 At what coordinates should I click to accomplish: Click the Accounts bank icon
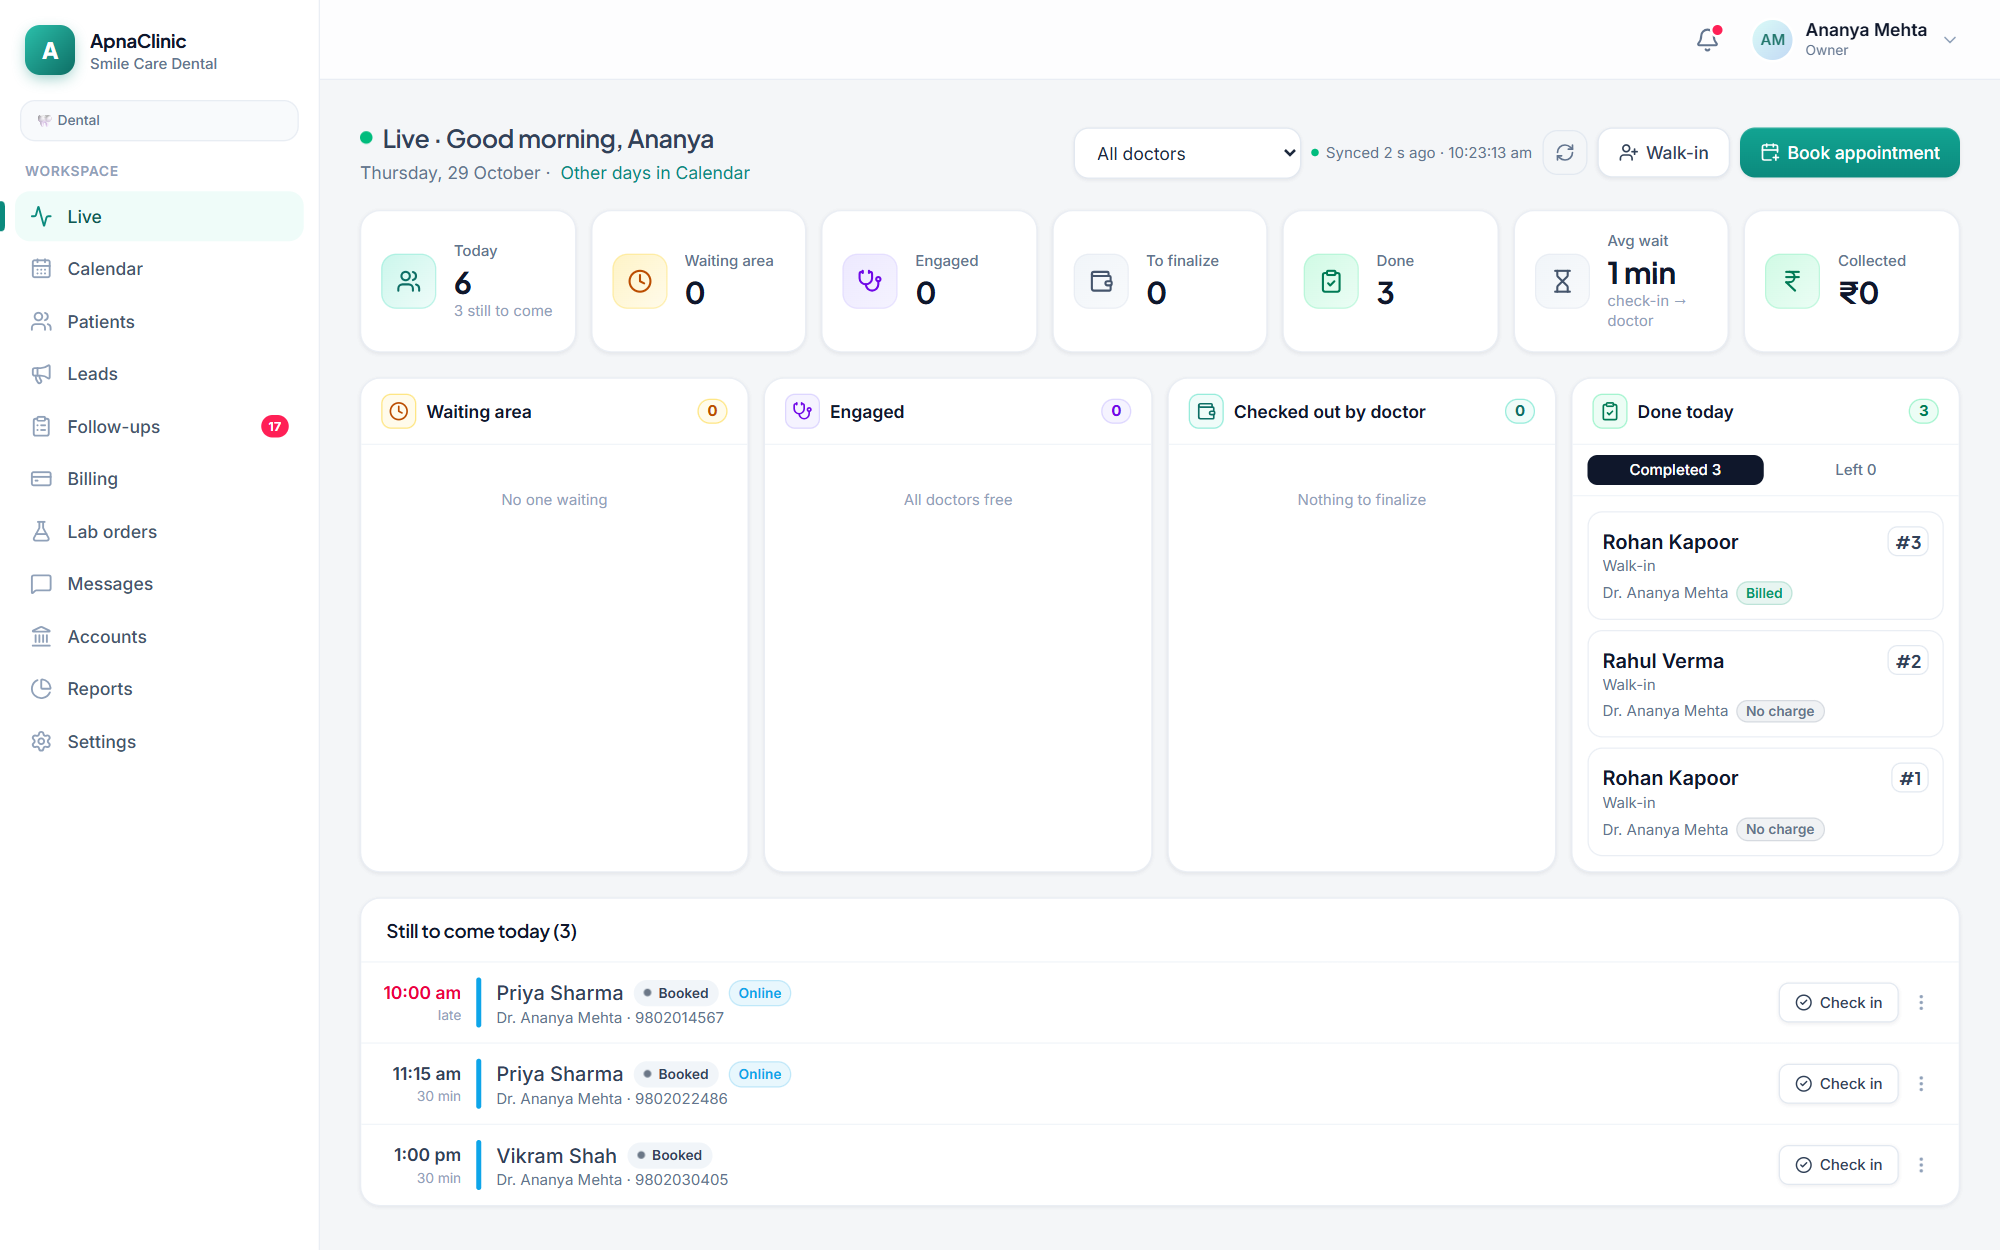[41, 636]
